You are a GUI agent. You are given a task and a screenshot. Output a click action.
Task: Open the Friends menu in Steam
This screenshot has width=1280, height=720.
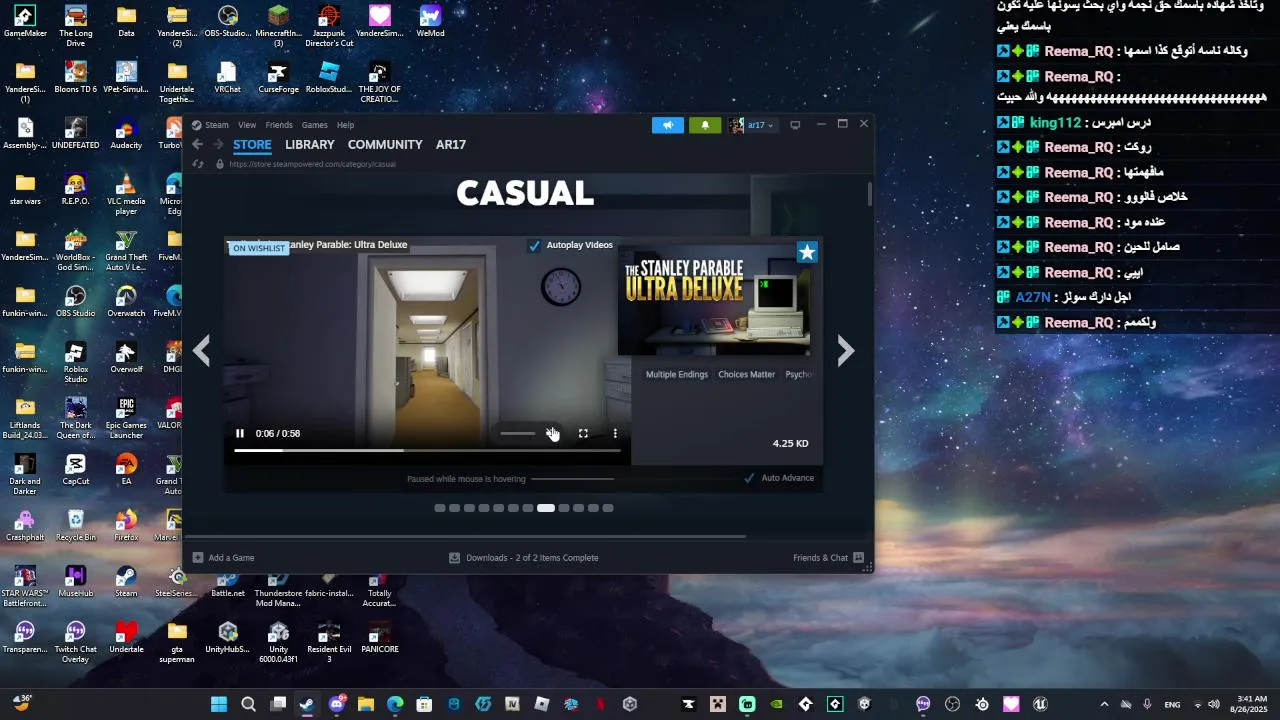[279, 125]
